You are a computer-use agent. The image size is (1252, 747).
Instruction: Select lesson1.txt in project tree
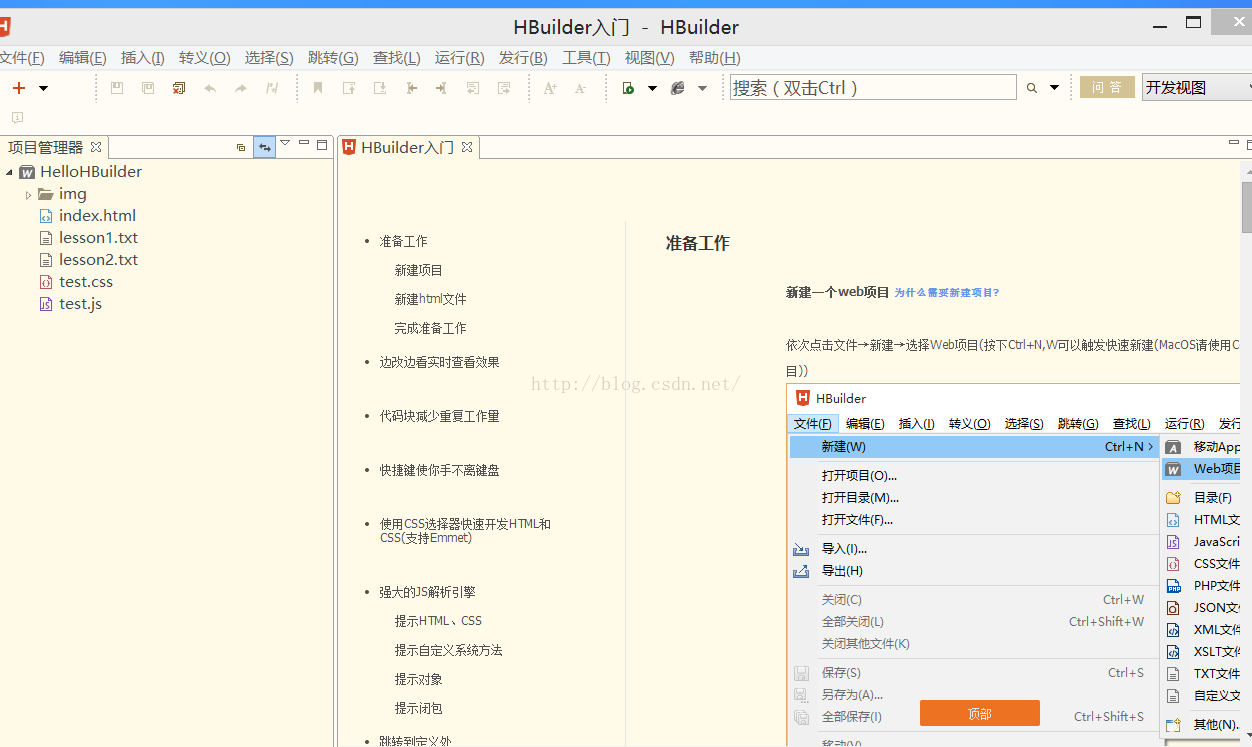98,238
